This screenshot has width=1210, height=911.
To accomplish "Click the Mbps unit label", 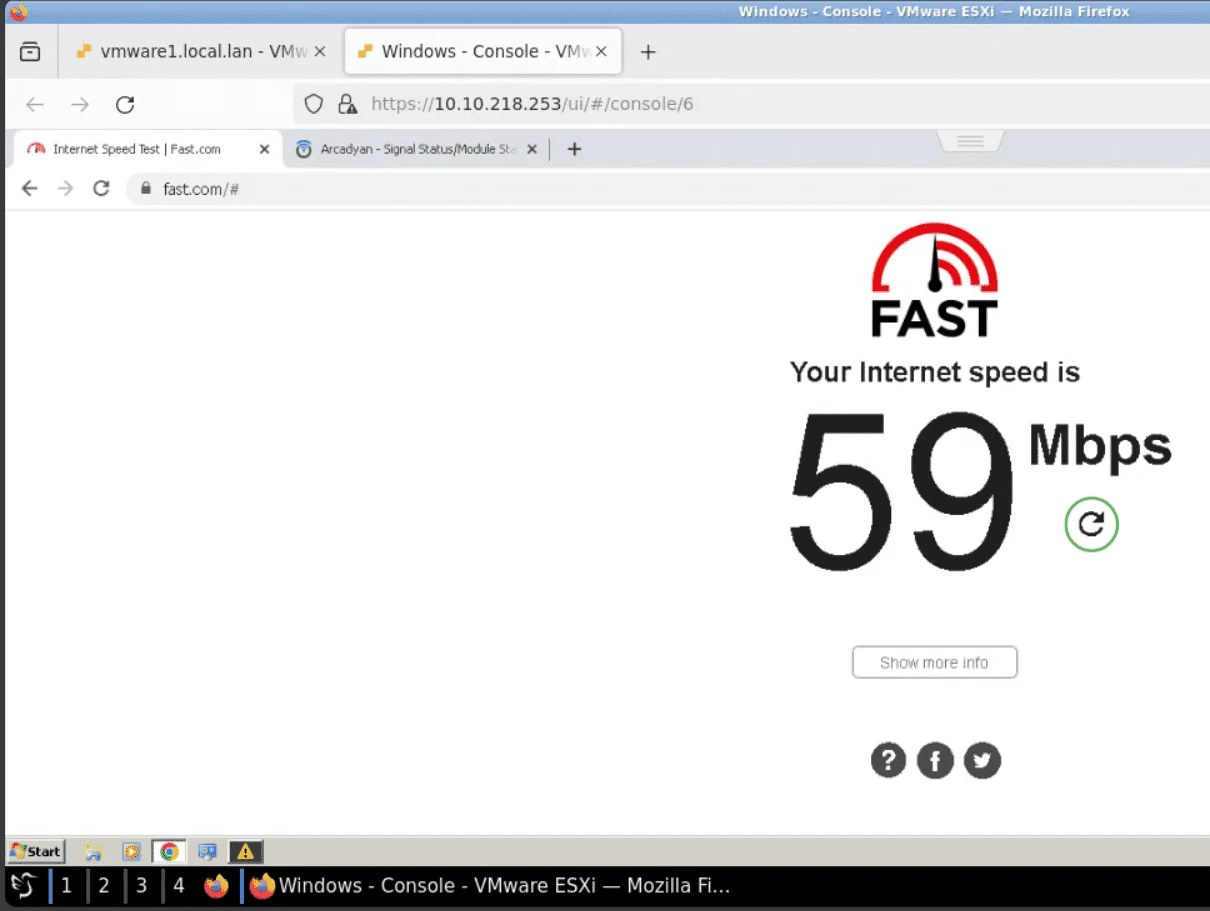I will tap(1100, 447).
